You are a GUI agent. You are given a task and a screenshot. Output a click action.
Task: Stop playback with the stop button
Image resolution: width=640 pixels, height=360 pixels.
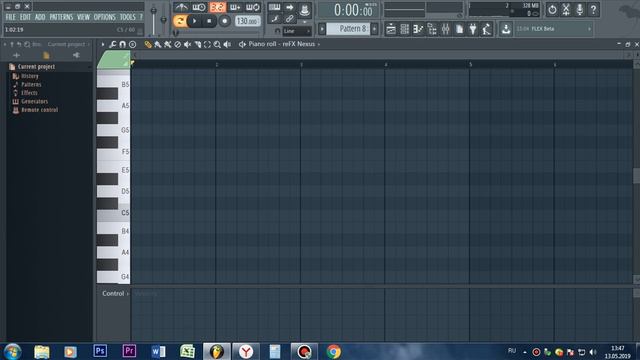(x=209, y=21)
